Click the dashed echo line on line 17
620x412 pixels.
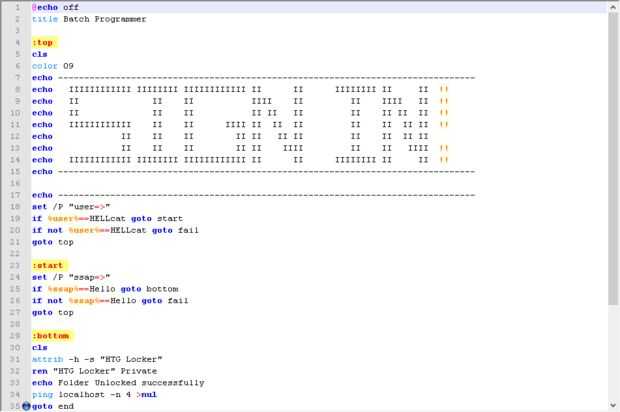[253, 195]
